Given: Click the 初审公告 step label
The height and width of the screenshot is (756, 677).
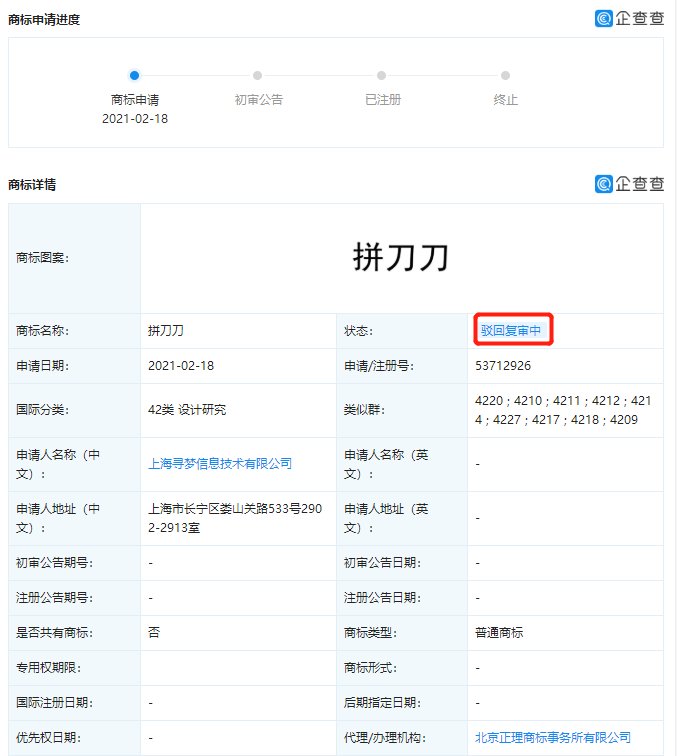Looking at the screenshot, I should coord(258,100).
